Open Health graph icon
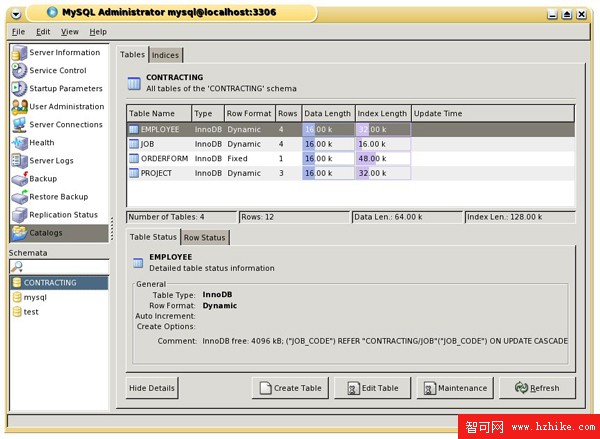The width and height of the screenshot is (600, 439). [19, 143]
